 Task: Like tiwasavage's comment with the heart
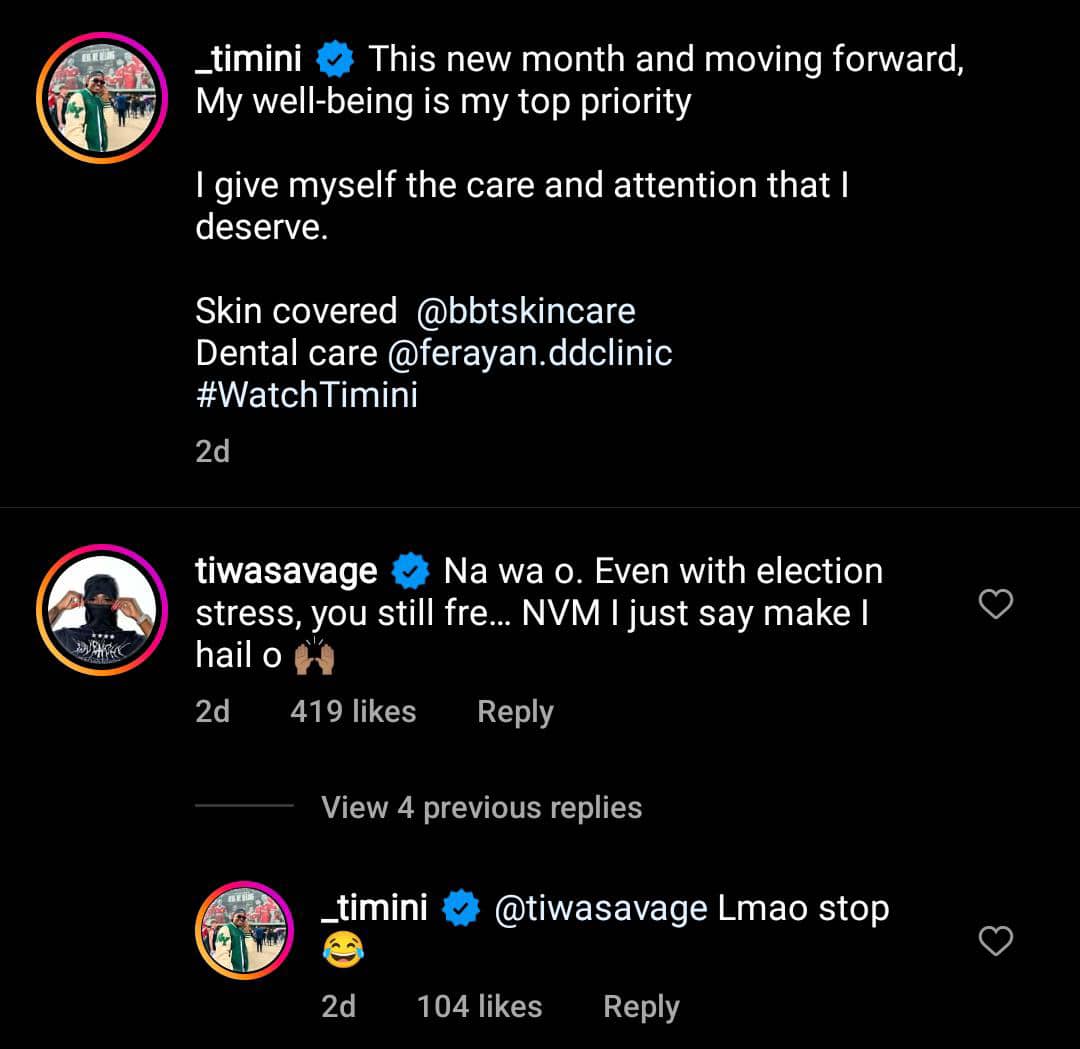[x=995, y=604]
